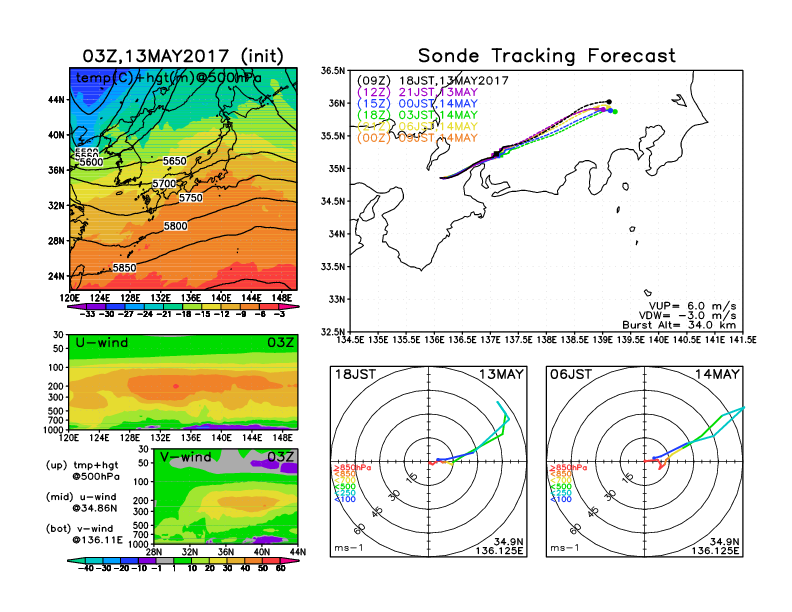The height and width of the screenshot is (612, 792).
Task: Click the green landing dot of the 18Z track
Action: click(x=615, y=112)
